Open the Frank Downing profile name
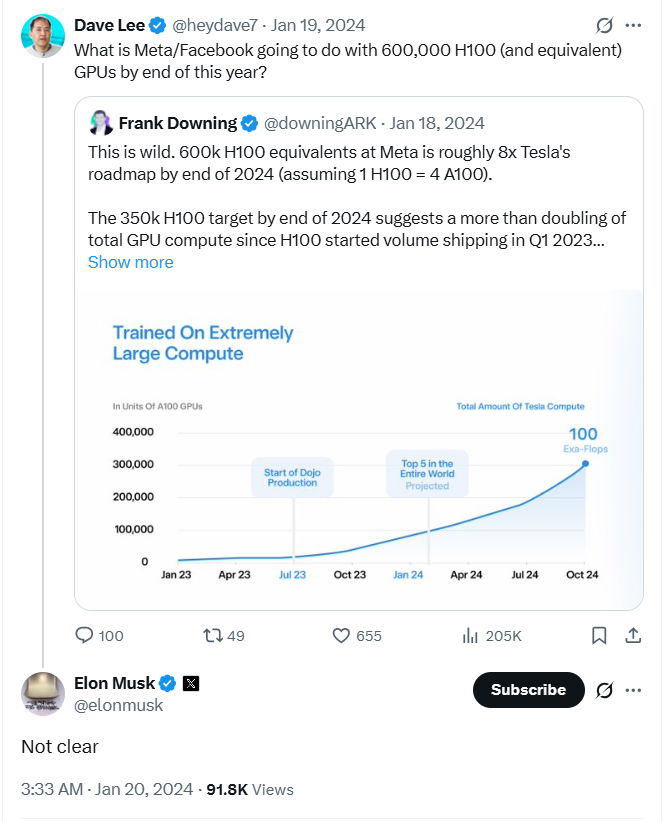 pyautogui.click(x=178, y=123)
